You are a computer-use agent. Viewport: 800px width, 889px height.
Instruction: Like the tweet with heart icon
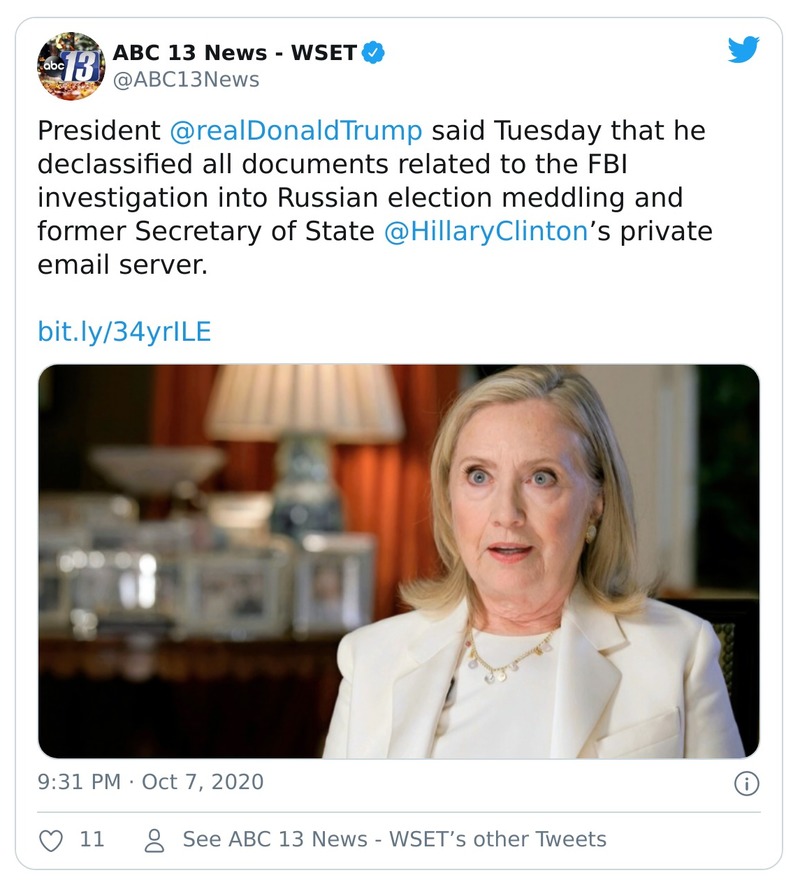tap(50, 840)
